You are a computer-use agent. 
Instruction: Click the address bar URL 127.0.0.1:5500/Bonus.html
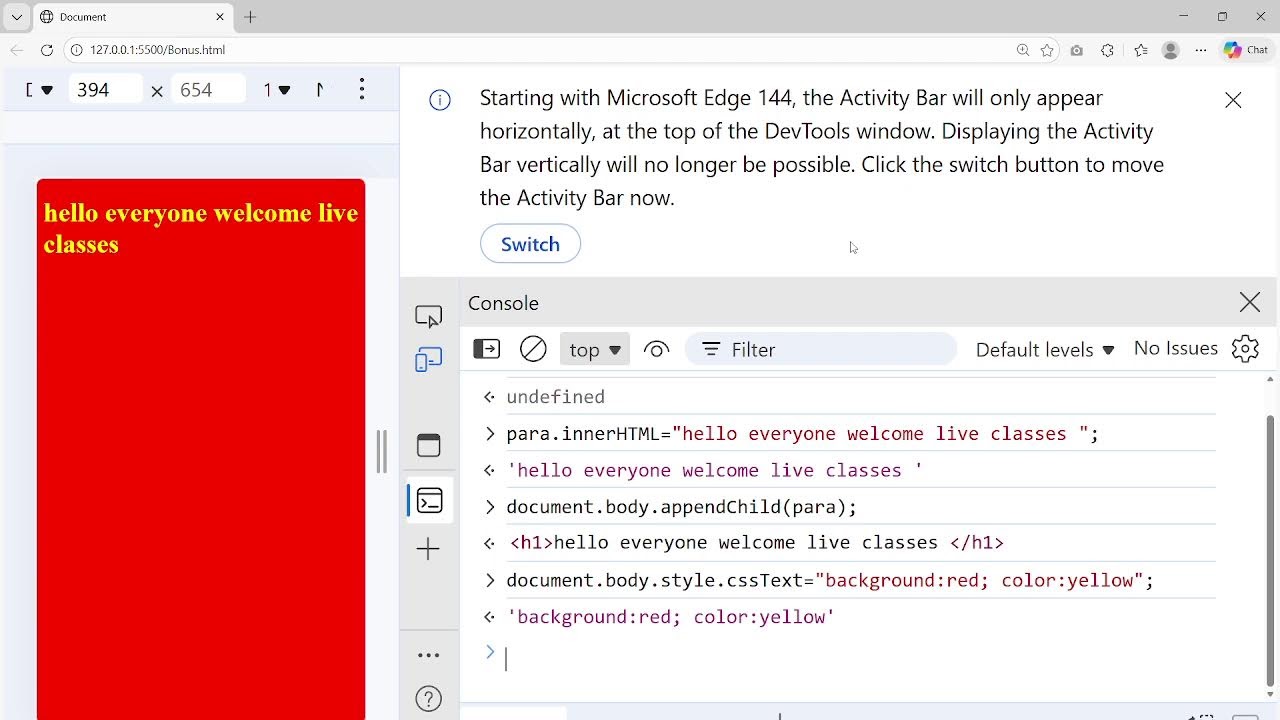157,50
